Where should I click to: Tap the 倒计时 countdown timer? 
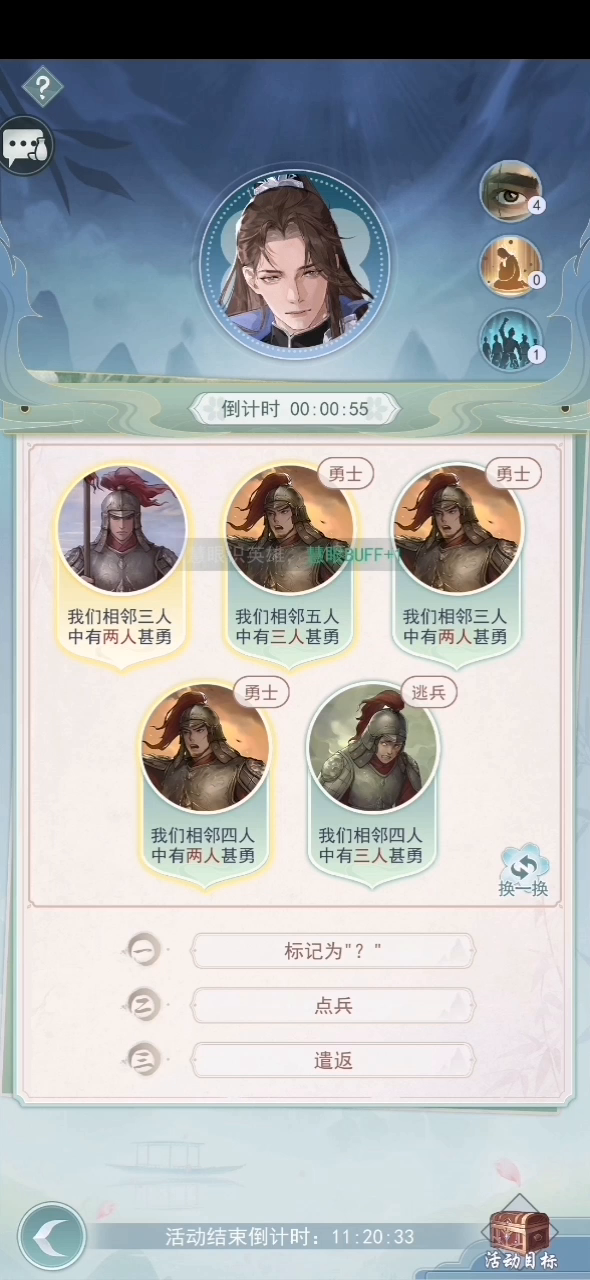(295, 409)
